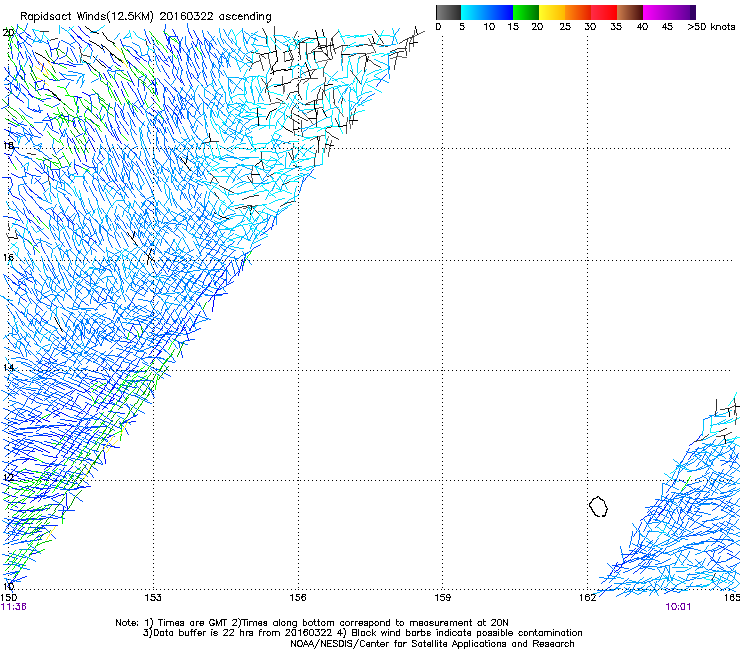Click the yellow 20-25 knots color segment
The height and width of the screenshot is (650, 740).
[552, 12]
